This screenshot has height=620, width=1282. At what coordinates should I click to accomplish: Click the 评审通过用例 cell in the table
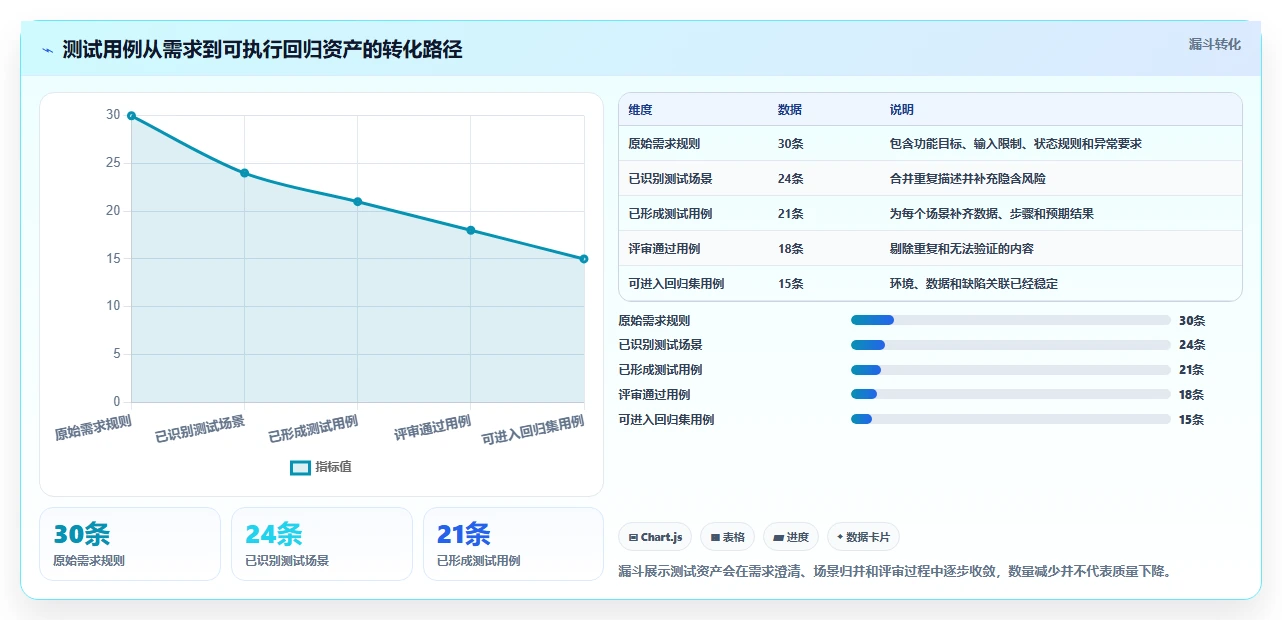[664, 249]
